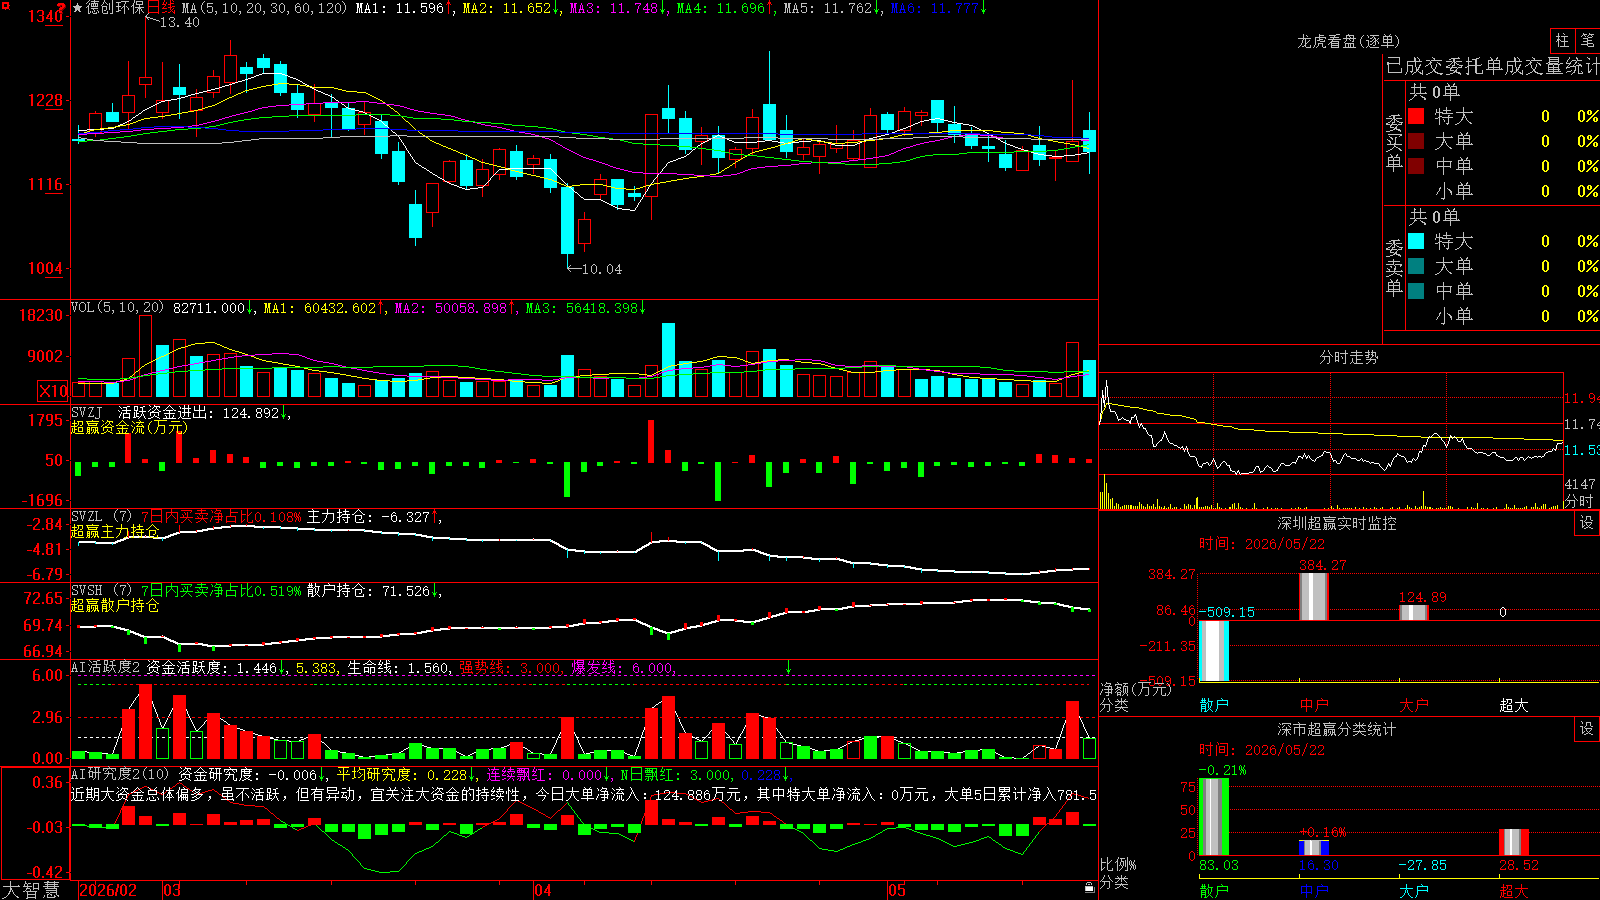Jump to the 03 month marker

click(x=172, y=890)
